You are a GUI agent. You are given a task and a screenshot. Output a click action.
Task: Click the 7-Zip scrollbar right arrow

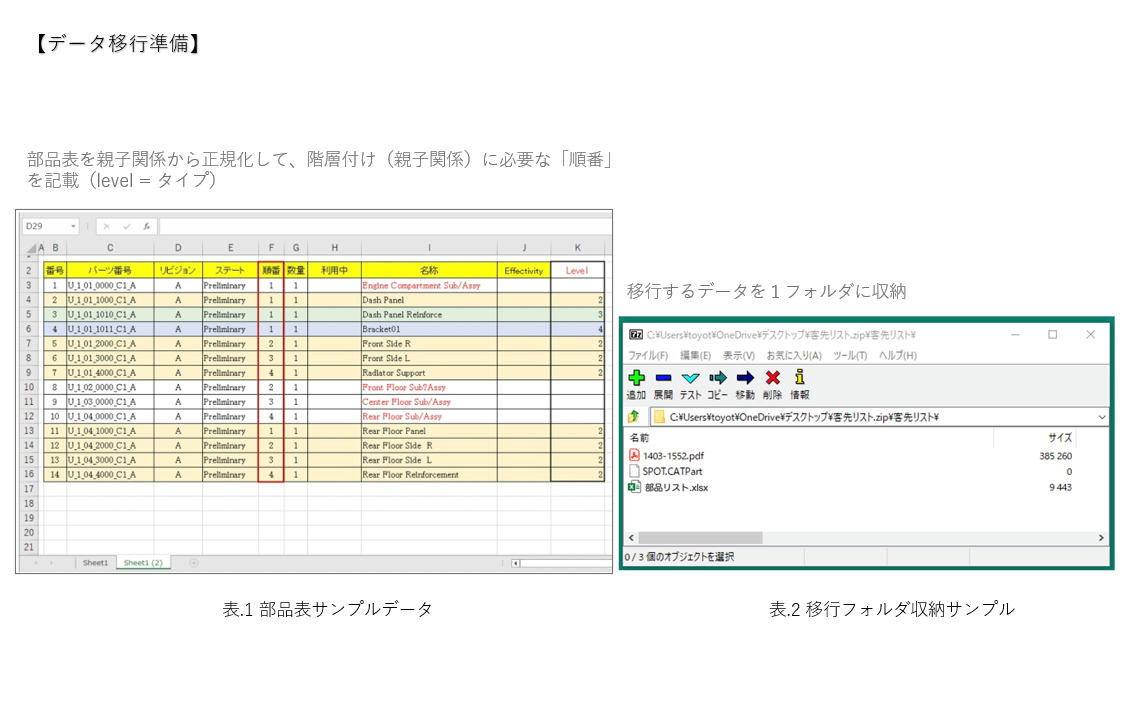pos(1100,538)
